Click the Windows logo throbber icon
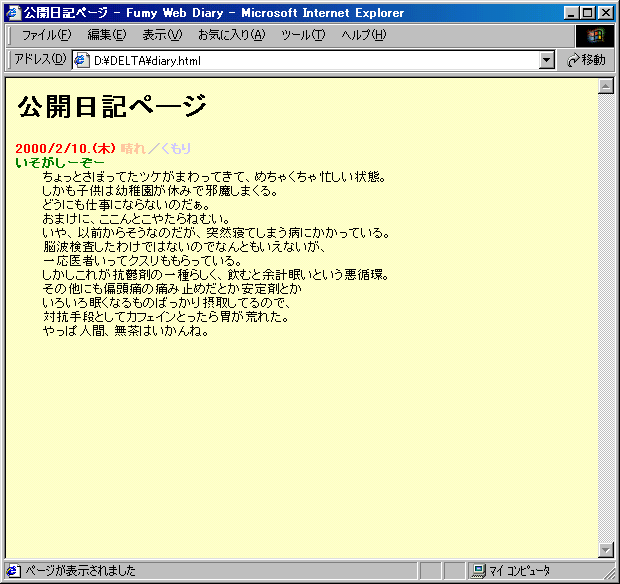This screenshot has height=584, width=620. point(595,36)
